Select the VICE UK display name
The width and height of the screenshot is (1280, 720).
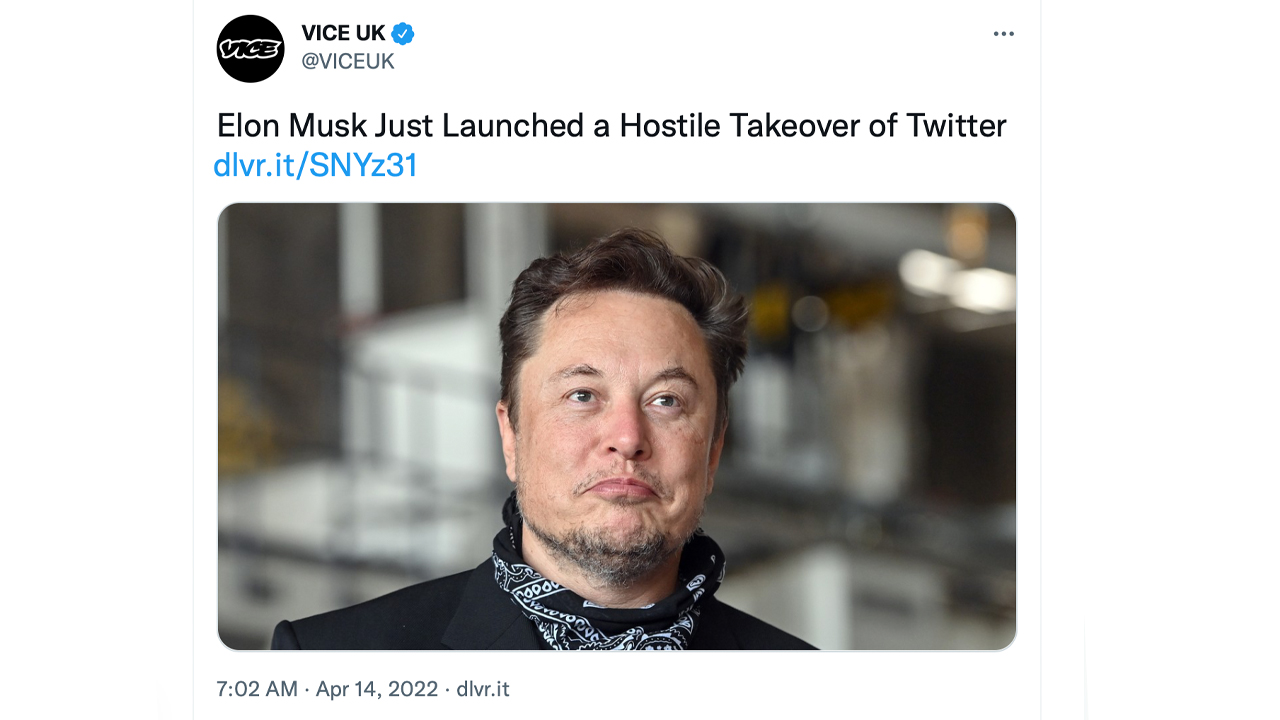tap(341, 31)
